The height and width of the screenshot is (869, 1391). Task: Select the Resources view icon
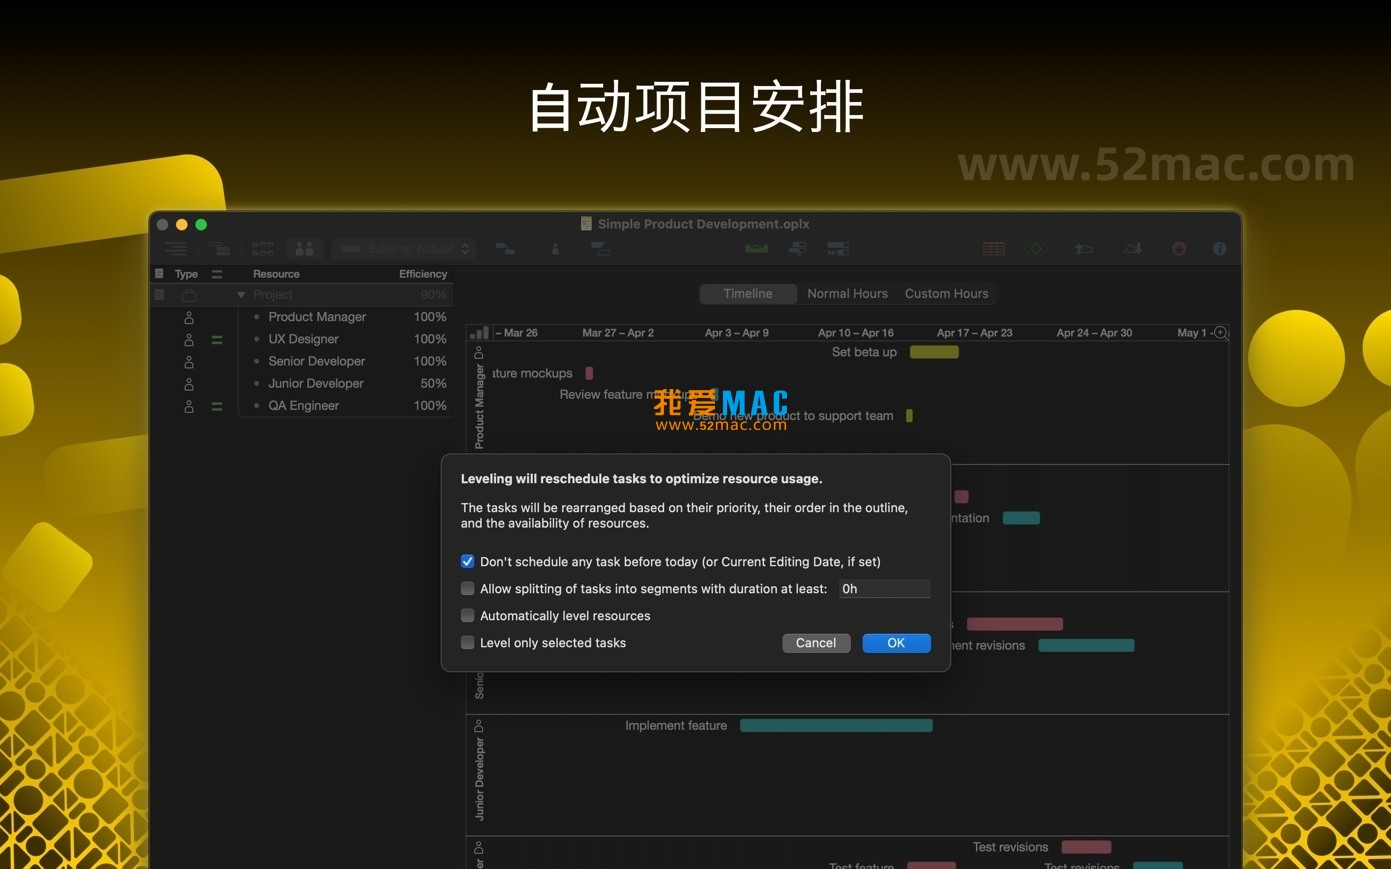click(x=303, y=248)
